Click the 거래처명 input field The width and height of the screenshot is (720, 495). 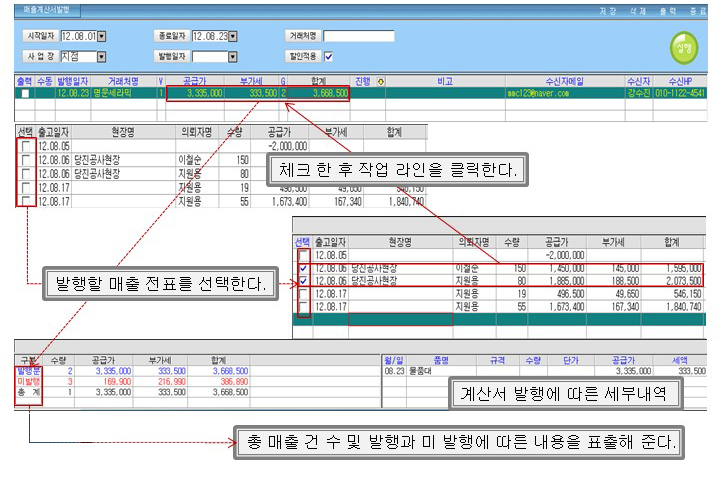(x=359, y=36)
